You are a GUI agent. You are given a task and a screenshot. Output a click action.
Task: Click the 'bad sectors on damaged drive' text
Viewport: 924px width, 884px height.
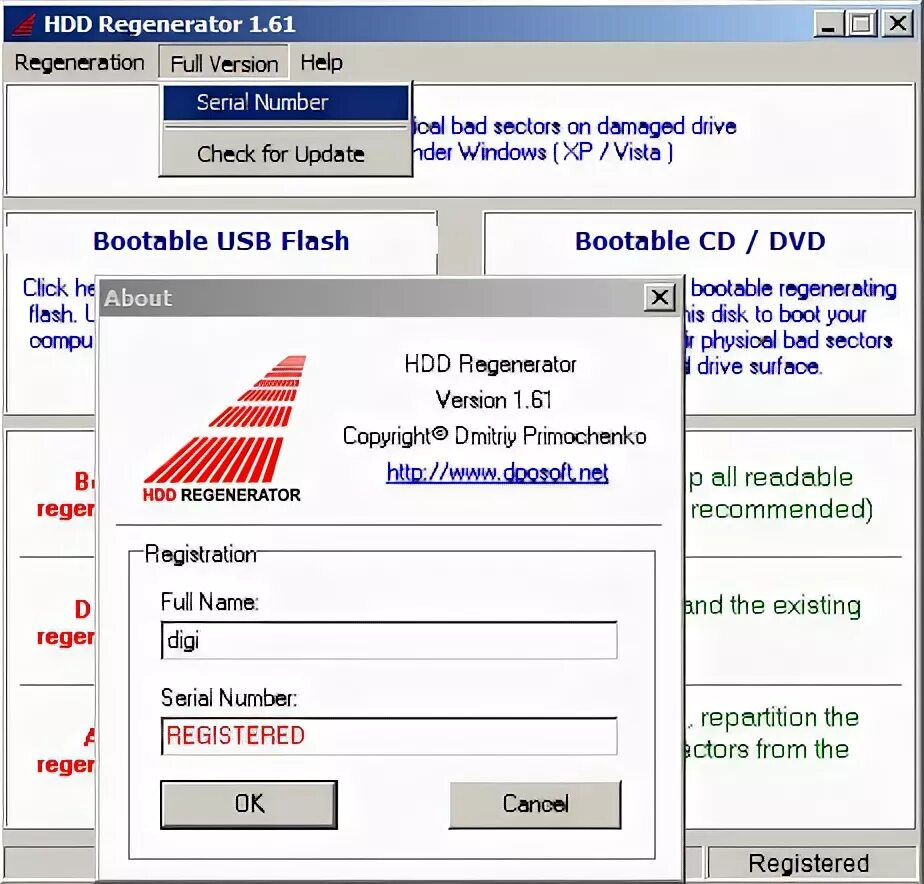pos(593,126)
